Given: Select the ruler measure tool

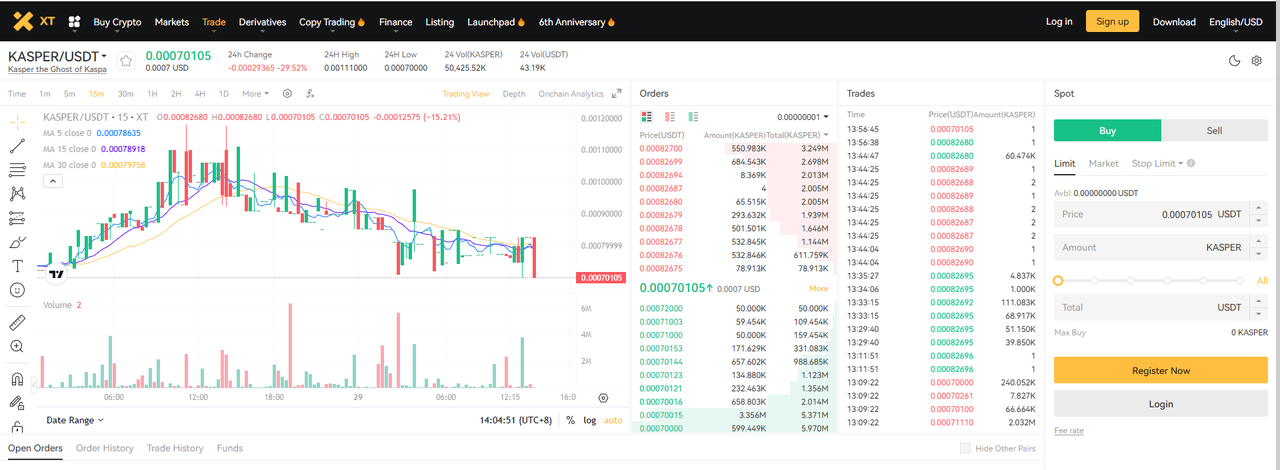Looking at the screenshot, I should tap(17, 323).
